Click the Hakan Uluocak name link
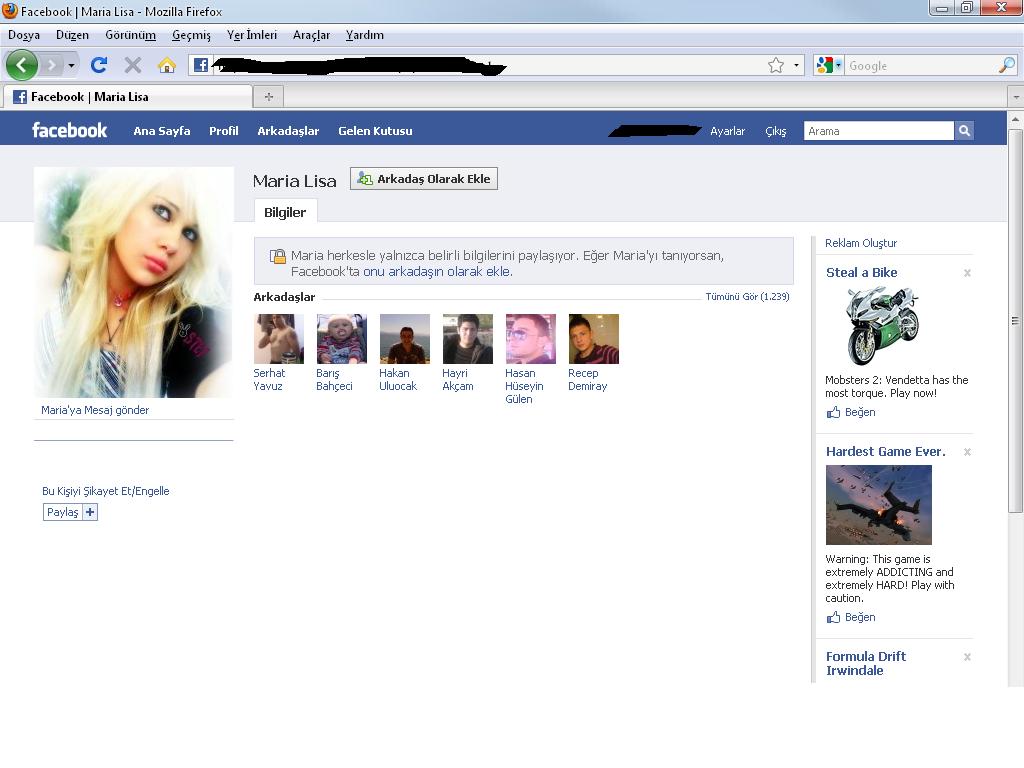 398,379
